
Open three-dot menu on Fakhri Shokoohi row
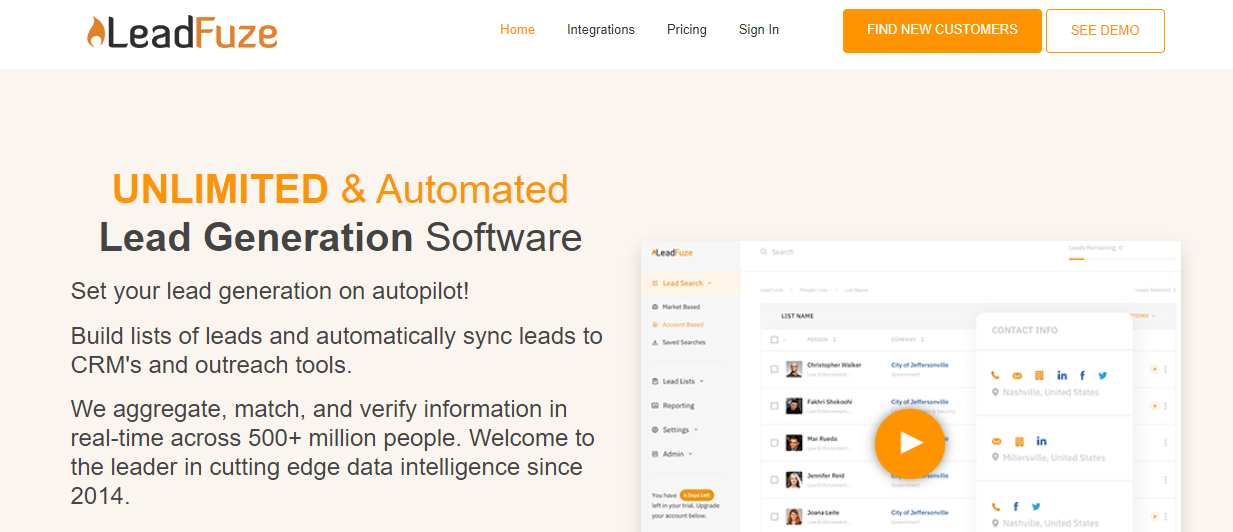[1166, 406]
